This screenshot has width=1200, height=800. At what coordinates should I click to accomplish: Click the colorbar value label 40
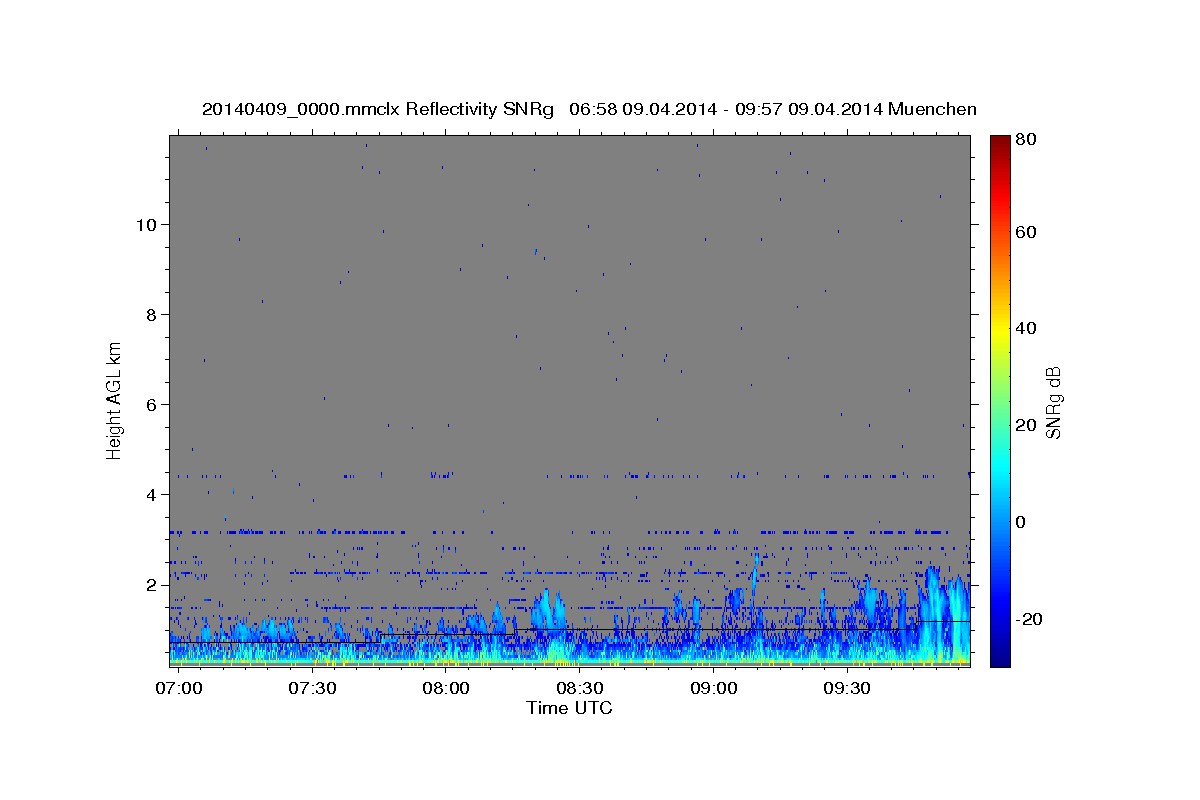pos(1027,328)
